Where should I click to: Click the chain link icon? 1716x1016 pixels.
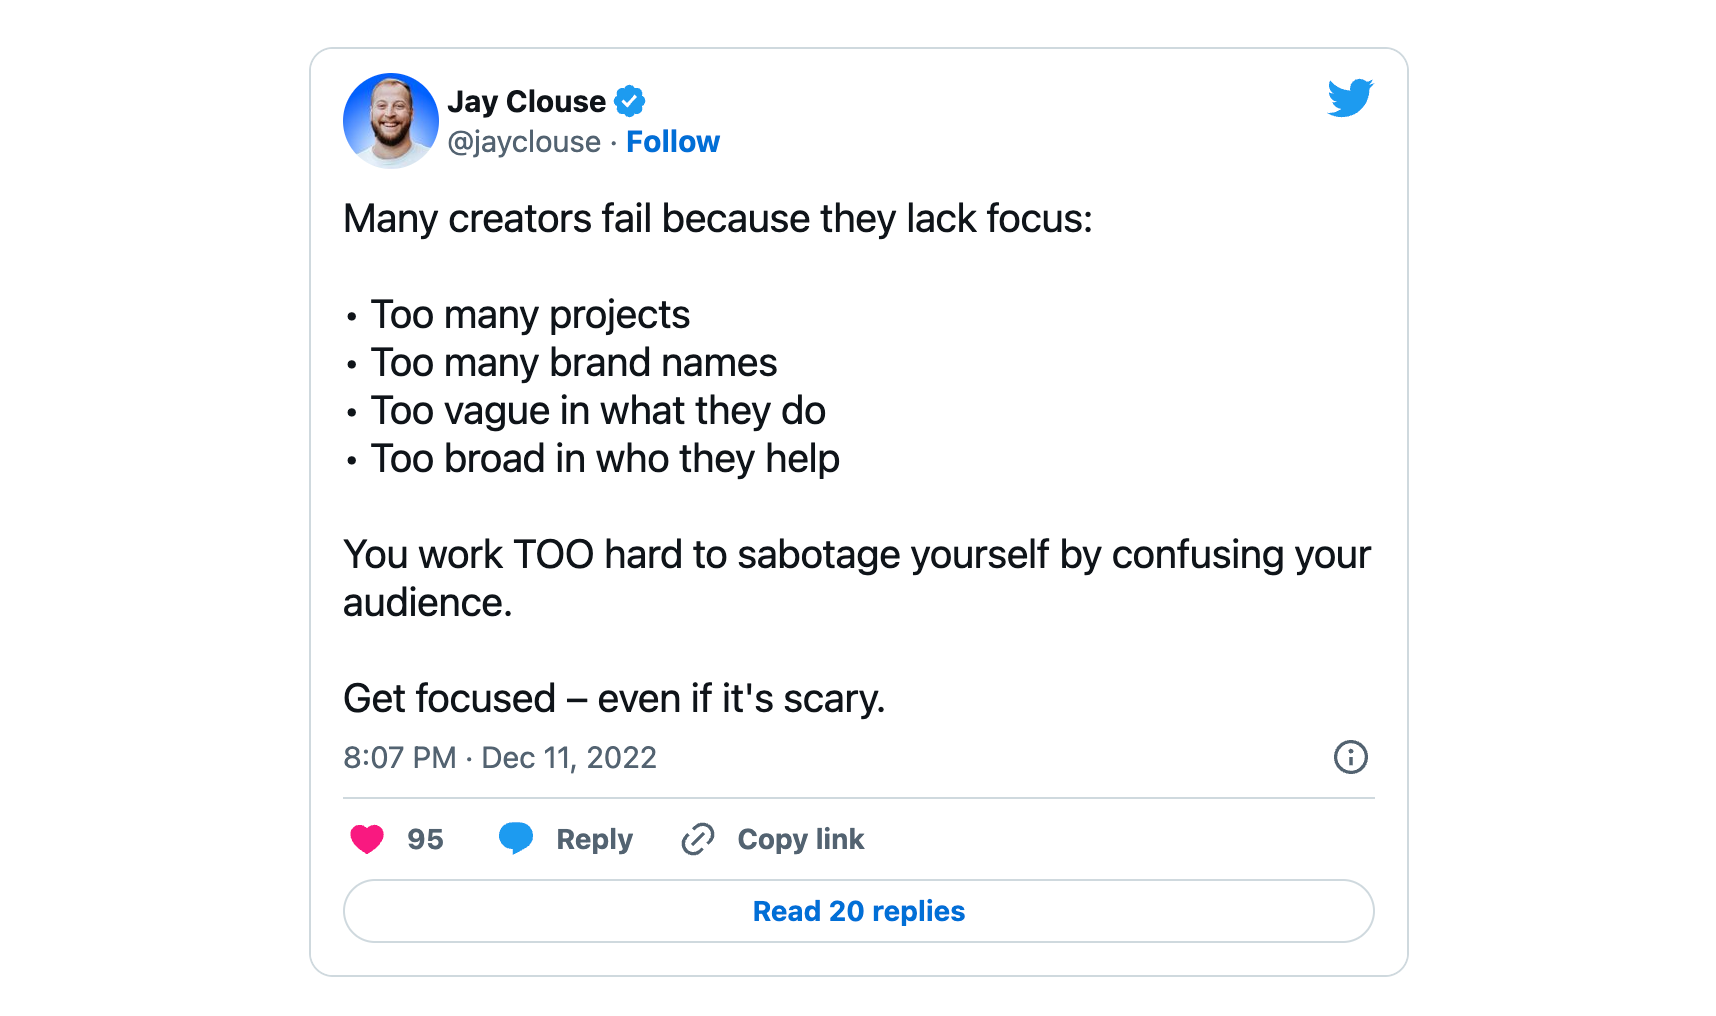697,839
